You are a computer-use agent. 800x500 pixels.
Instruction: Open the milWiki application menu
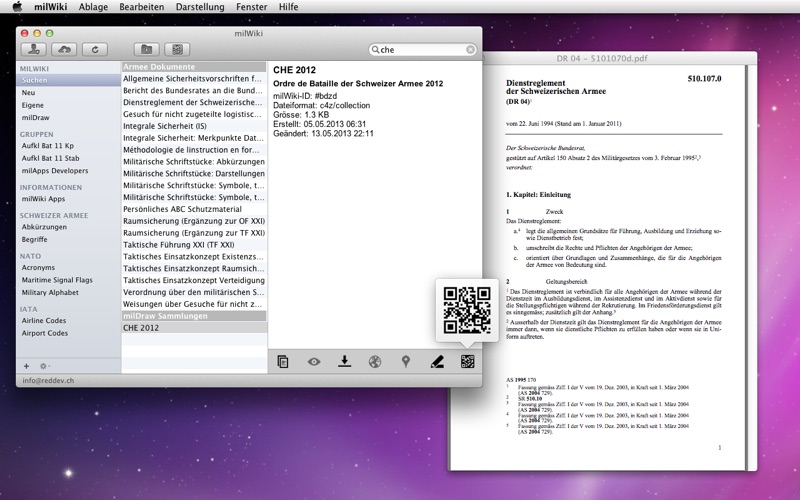coord(52,7)
